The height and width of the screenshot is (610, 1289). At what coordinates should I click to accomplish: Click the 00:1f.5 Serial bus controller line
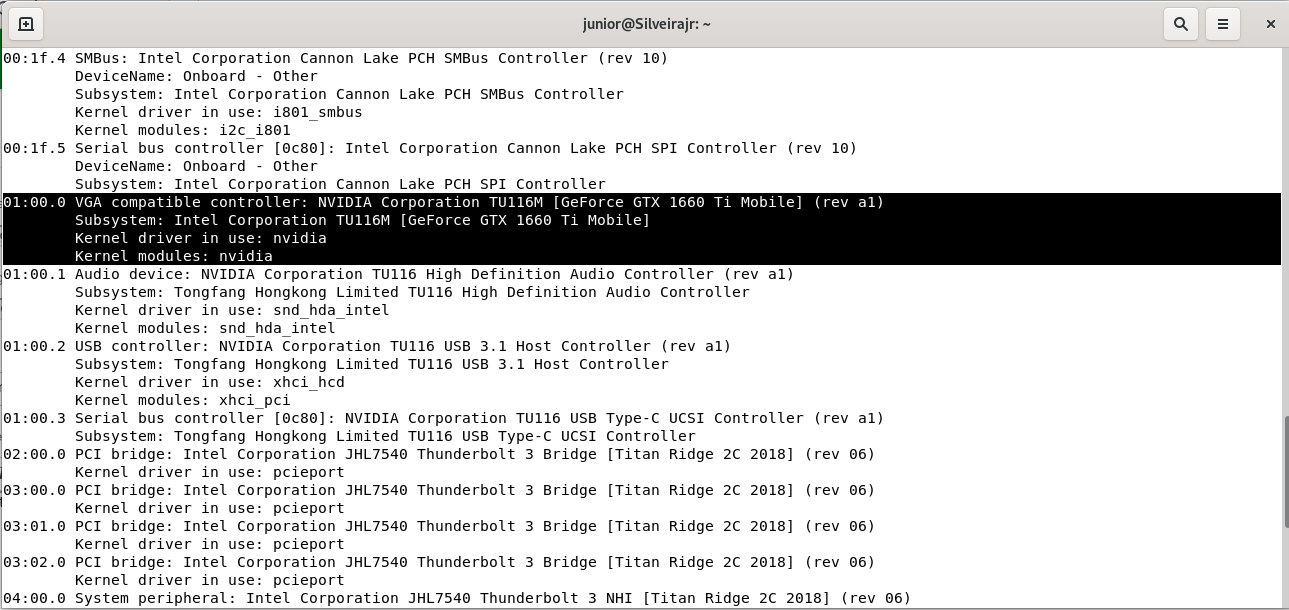point(430,148)
